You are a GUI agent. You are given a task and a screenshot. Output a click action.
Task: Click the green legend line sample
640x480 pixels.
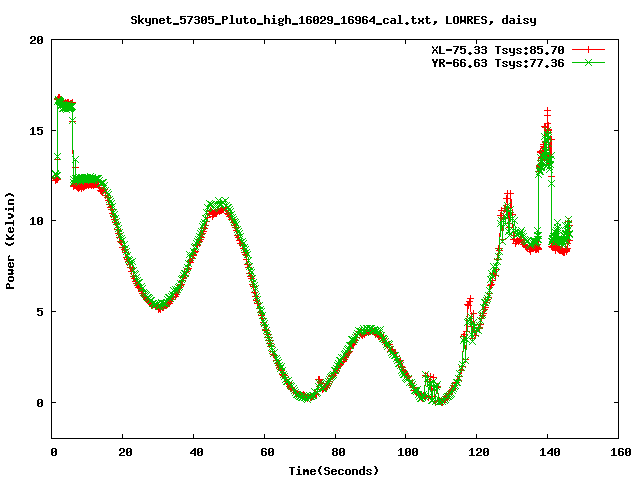588,62
